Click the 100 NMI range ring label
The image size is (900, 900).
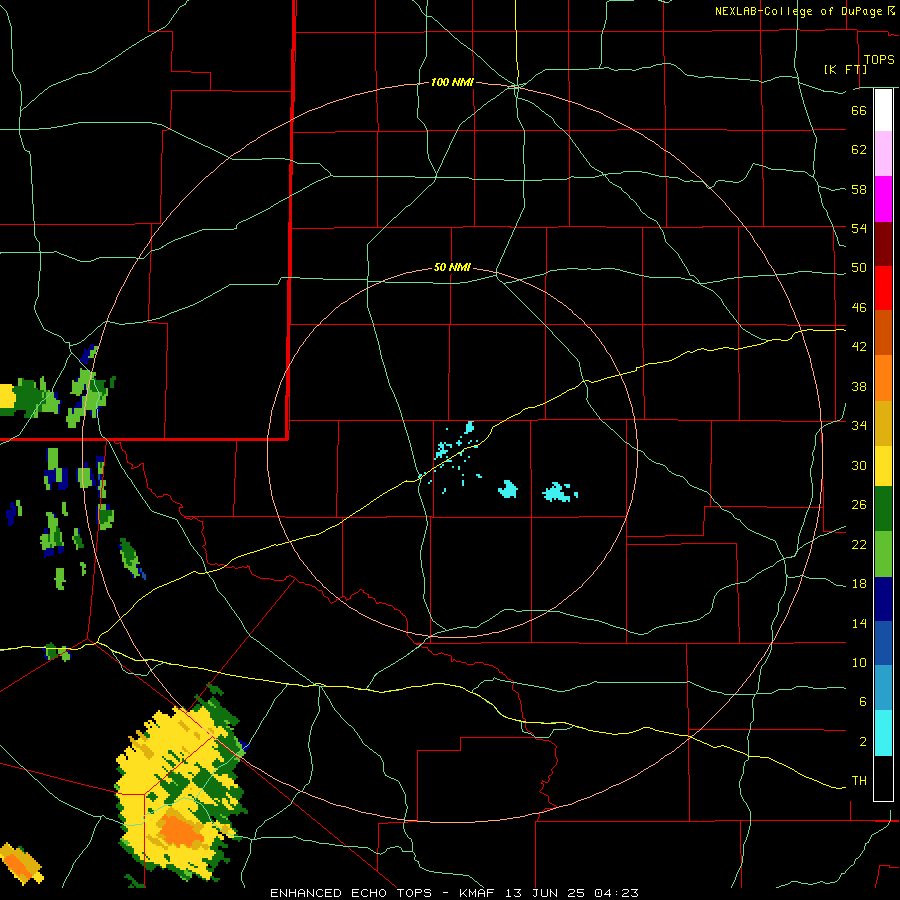[452, 83]
